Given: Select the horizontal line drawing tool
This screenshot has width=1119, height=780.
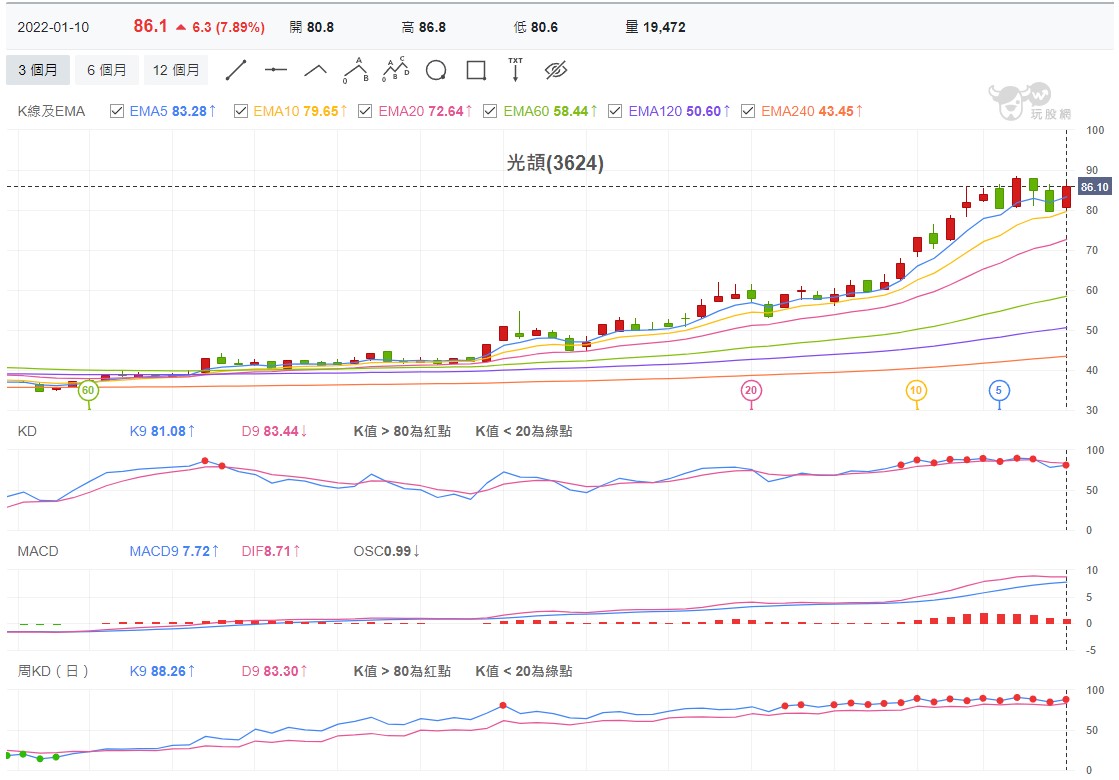Looking at the screenshot, I should [x=275, y=70].
